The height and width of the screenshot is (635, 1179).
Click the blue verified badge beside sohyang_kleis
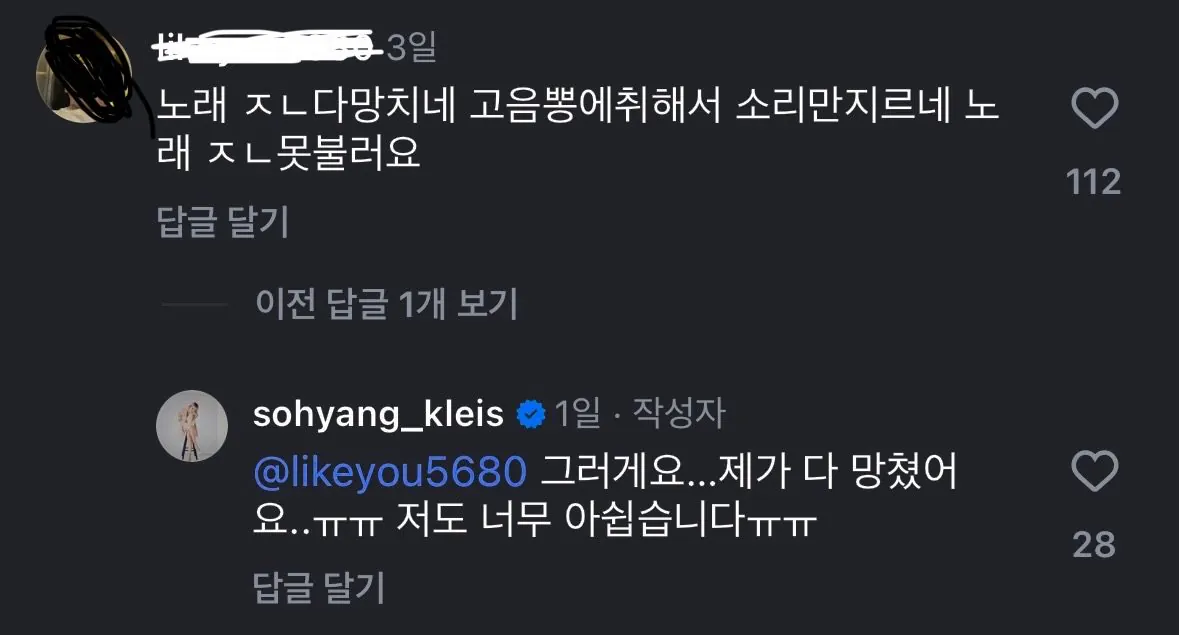click(x=530, y=414)
